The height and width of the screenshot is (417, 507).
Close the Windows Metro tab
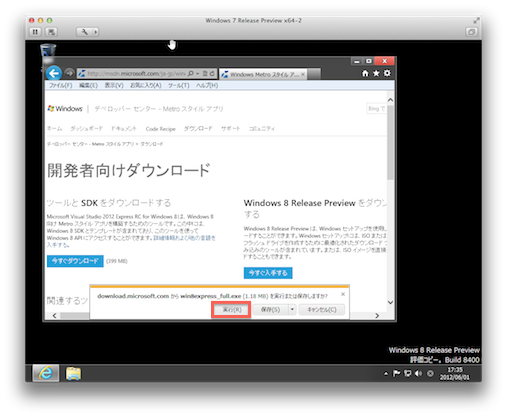(303, 74)
